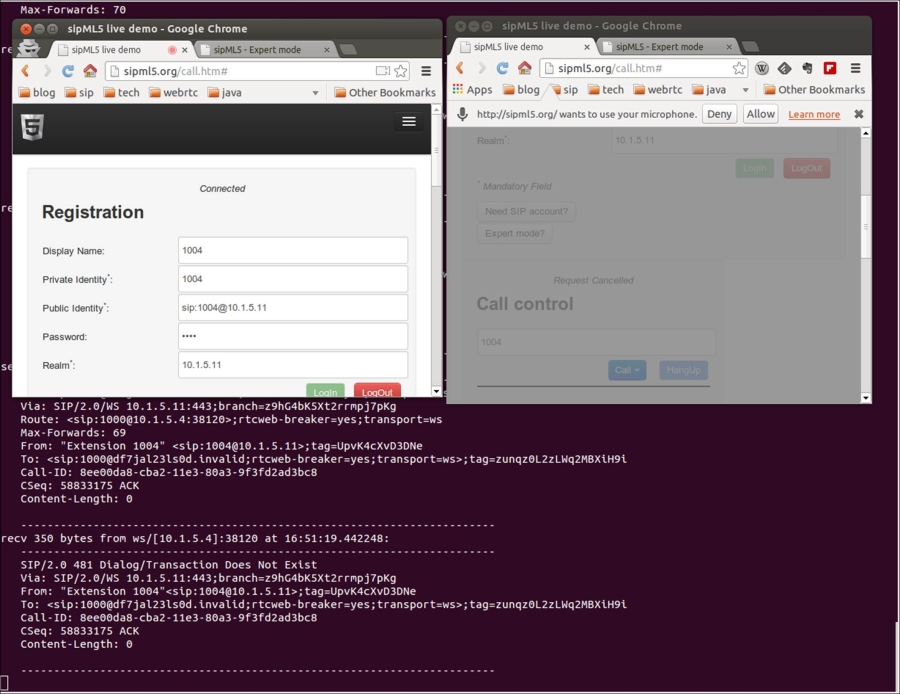Open the Learn more link in permission bar
Viewport: 900px width, 694px height.
(813, 115)
